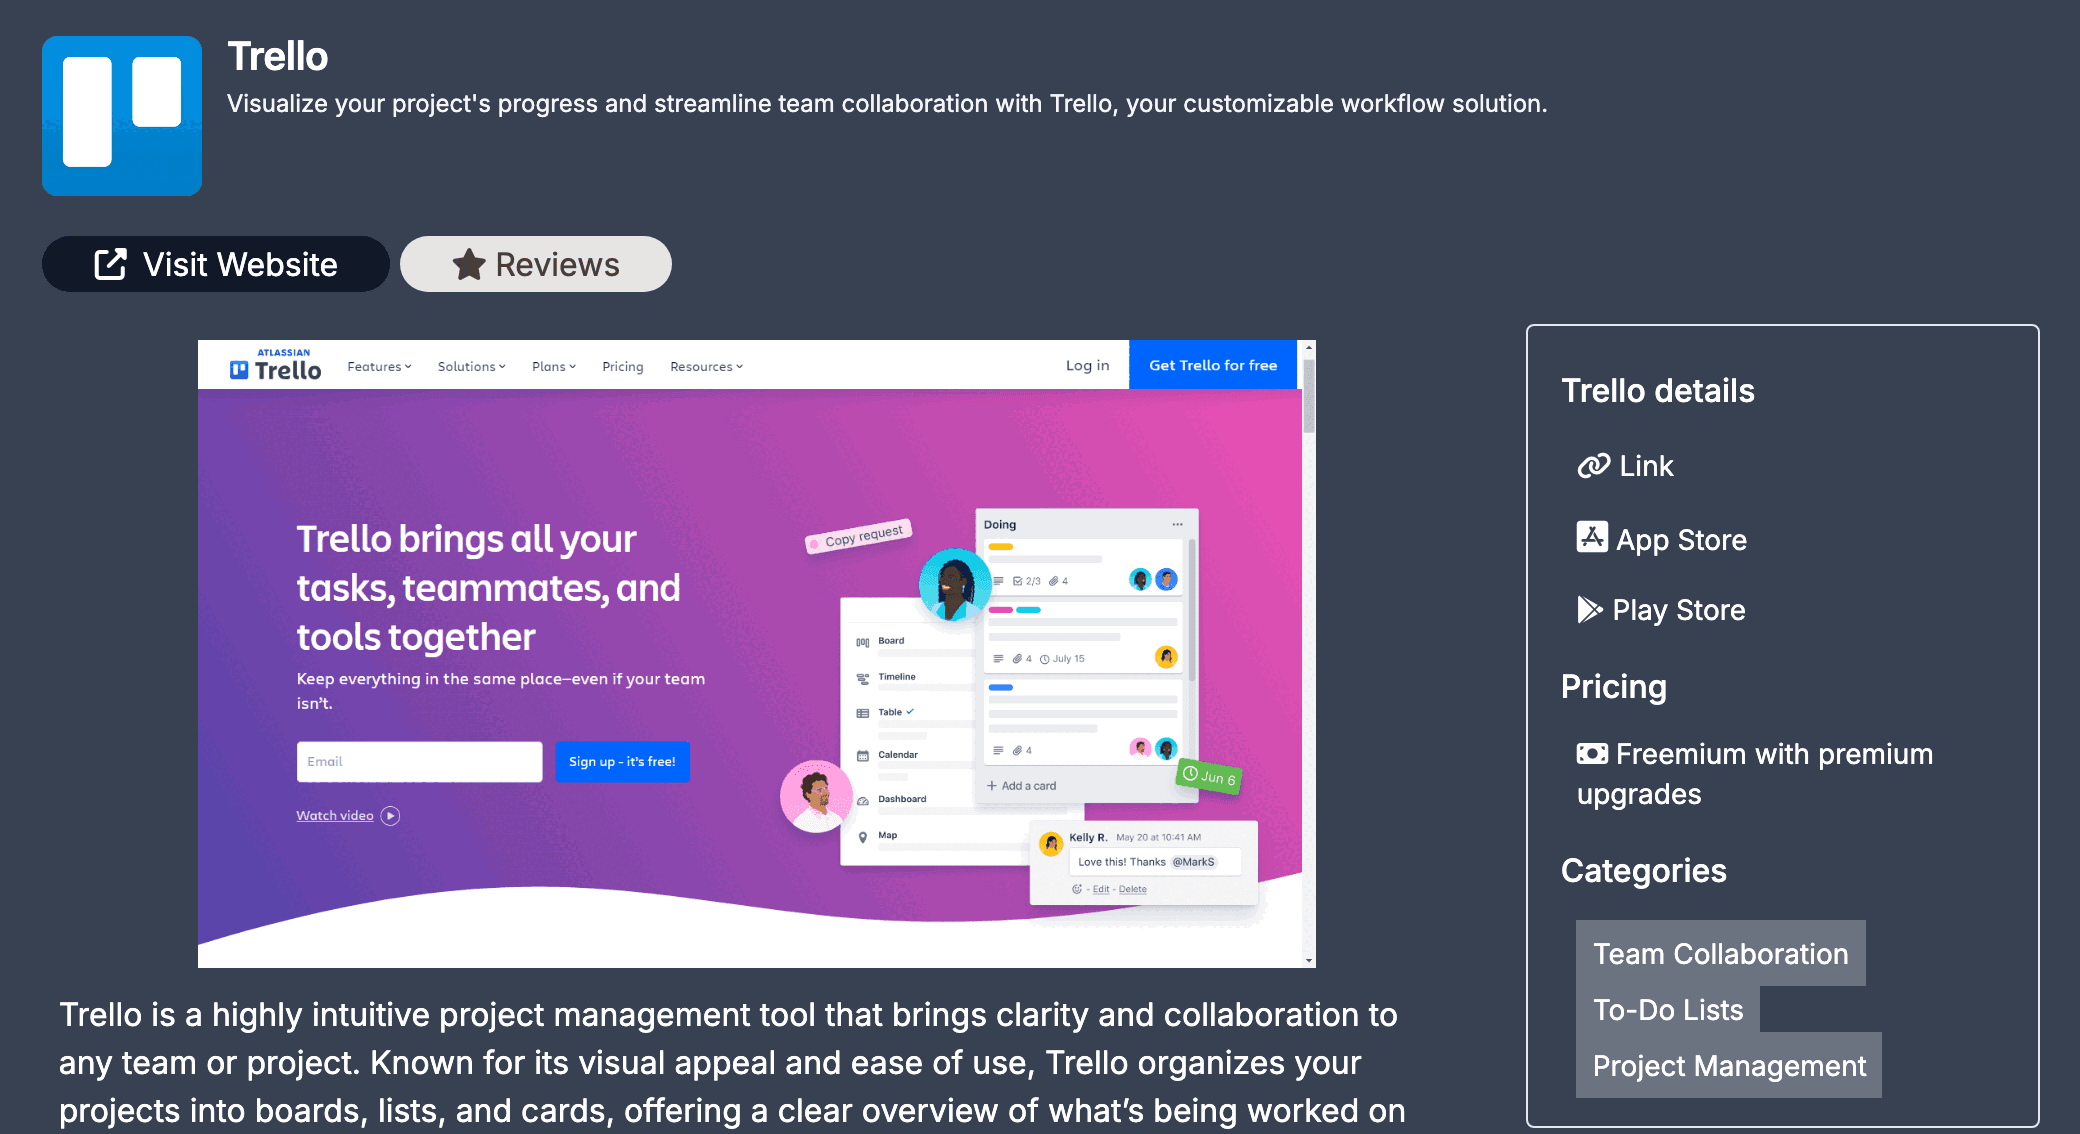Click the Link detail with chain icon

(1625, 466)
